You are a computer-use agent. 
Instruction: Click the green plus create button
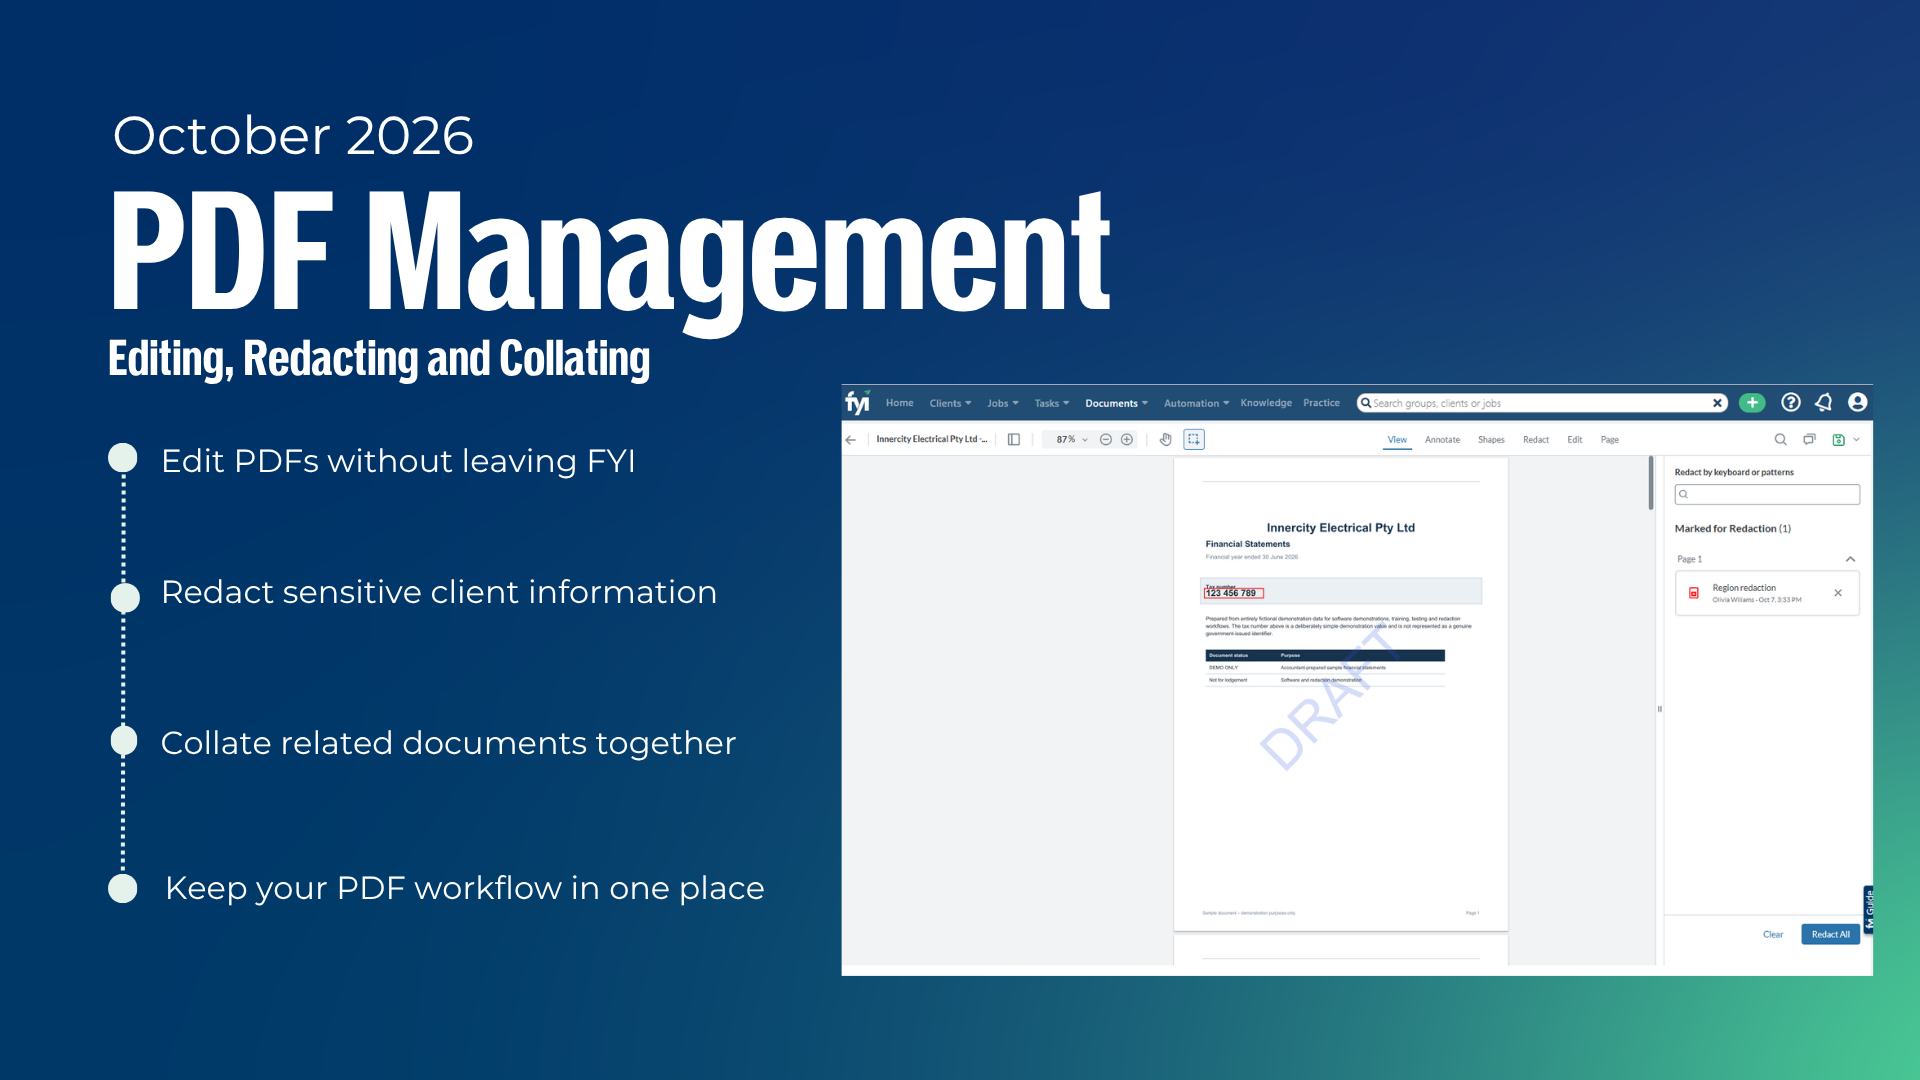pyautogui.click(x=1752, y=403)
